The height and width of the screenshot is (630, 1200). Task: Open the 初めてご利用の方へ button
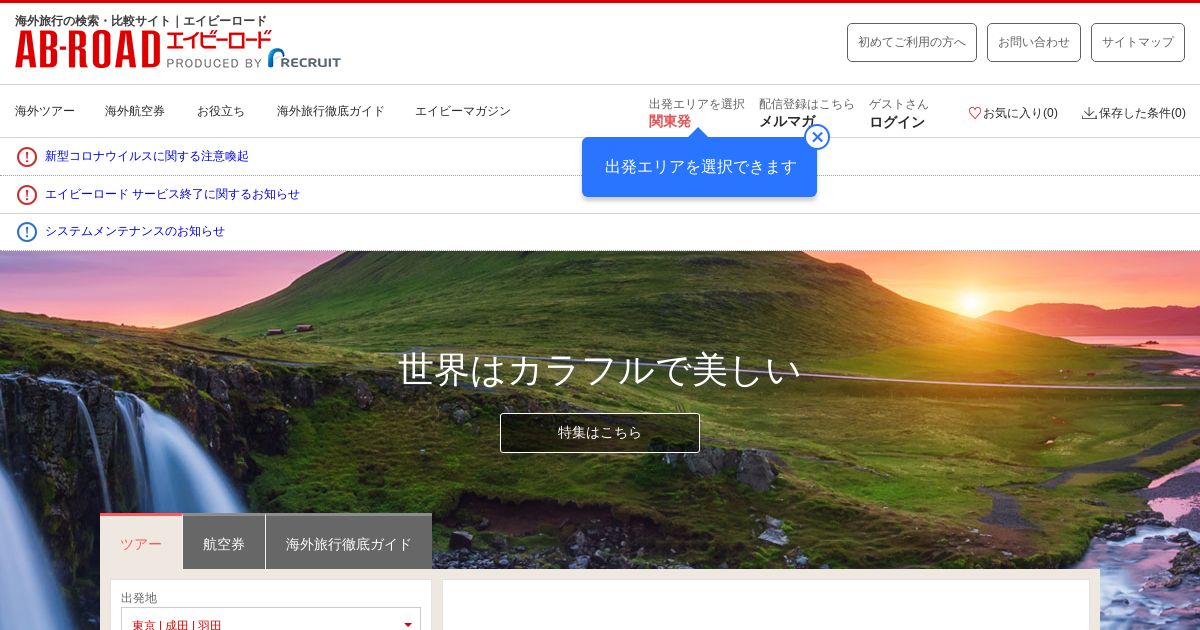912,42
